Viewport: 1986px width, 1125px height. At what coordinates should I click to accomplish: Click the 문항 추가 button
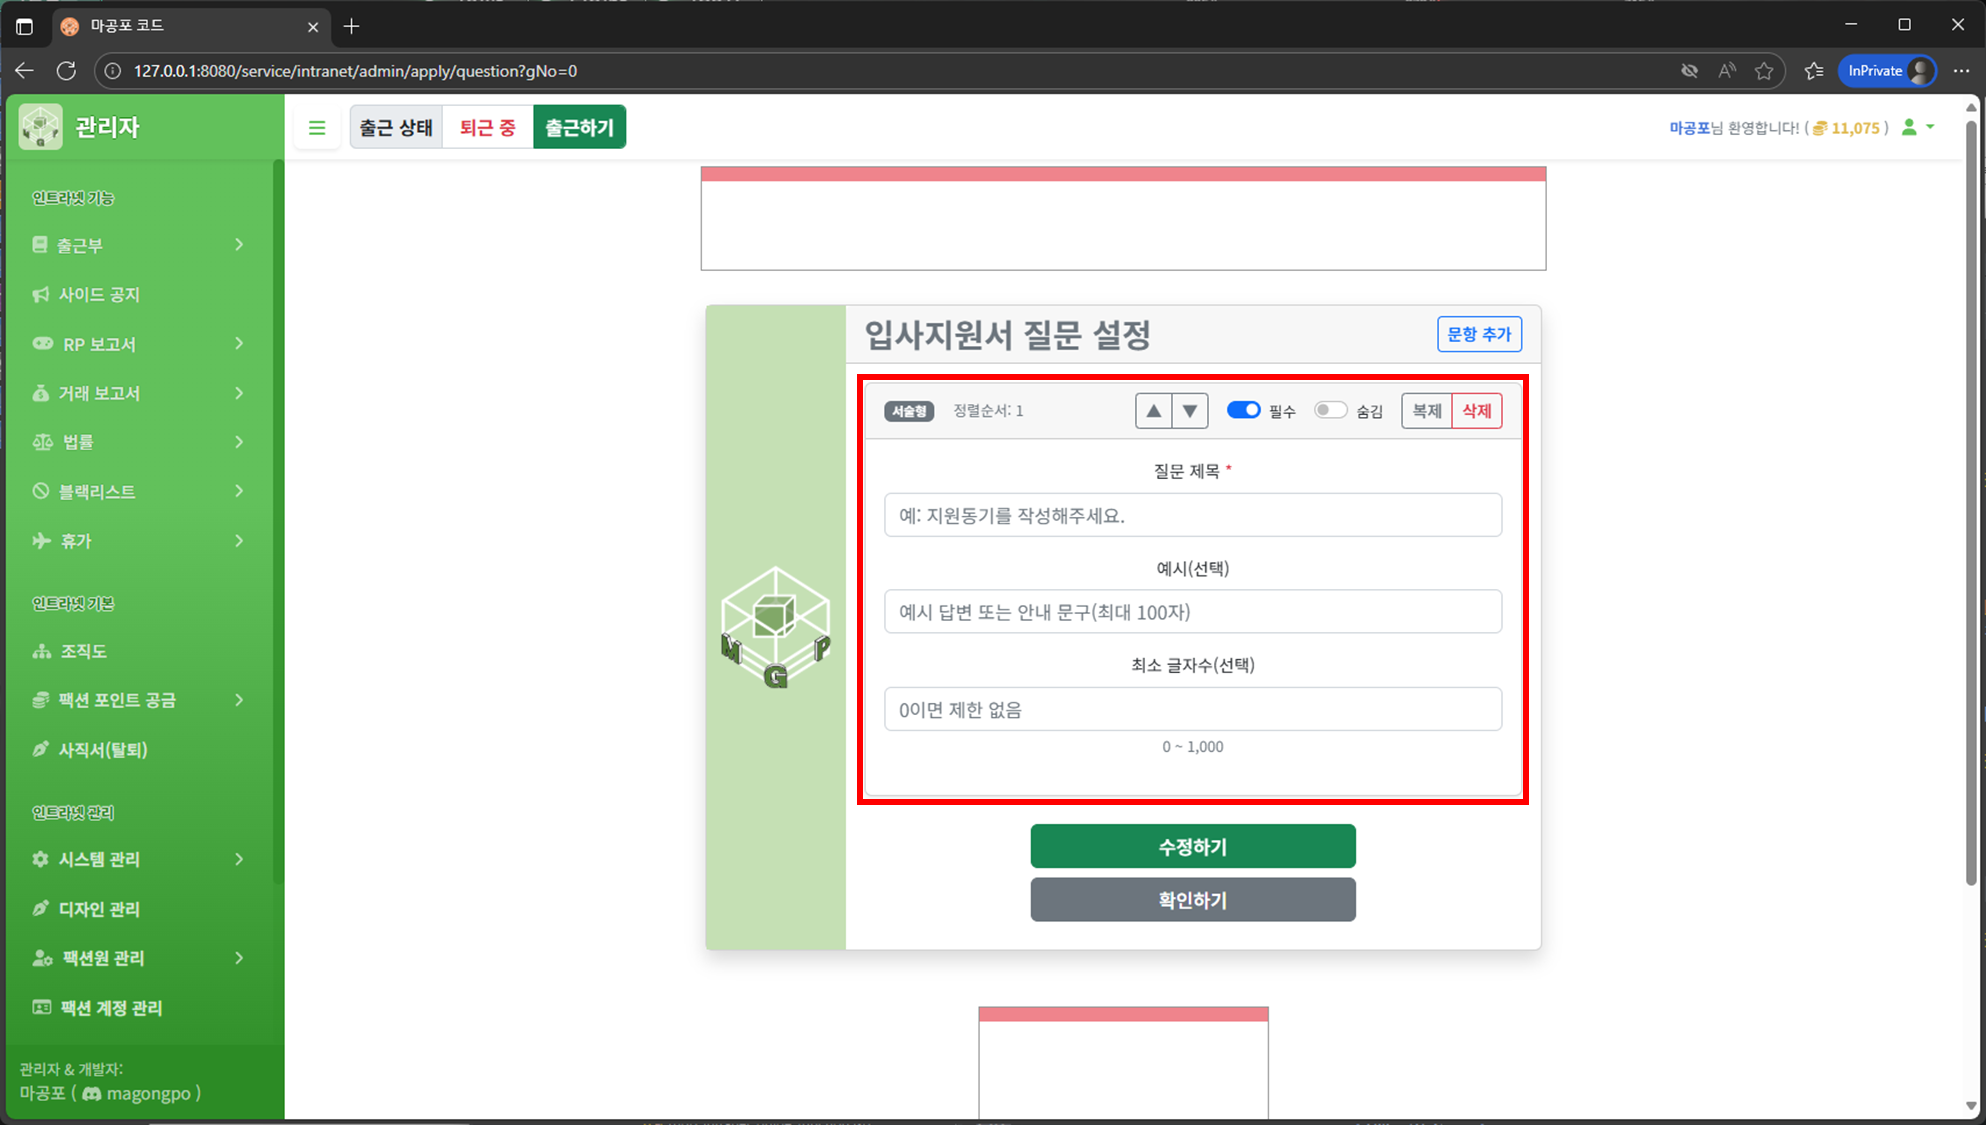pyautogui.click(x=1479, y=334)
